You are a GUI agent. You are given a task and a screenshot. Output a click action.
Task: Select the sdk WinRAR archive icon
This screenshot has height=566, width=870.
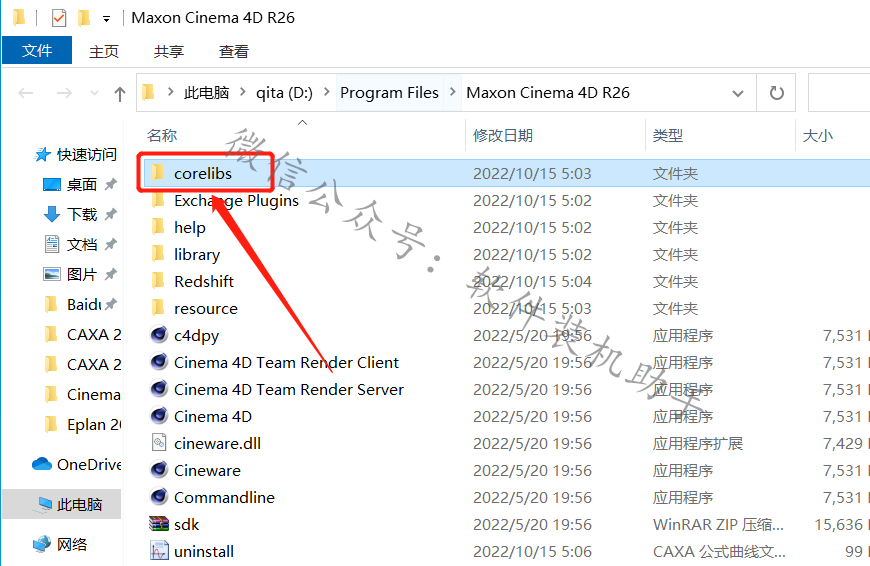[x=159, y=524]
